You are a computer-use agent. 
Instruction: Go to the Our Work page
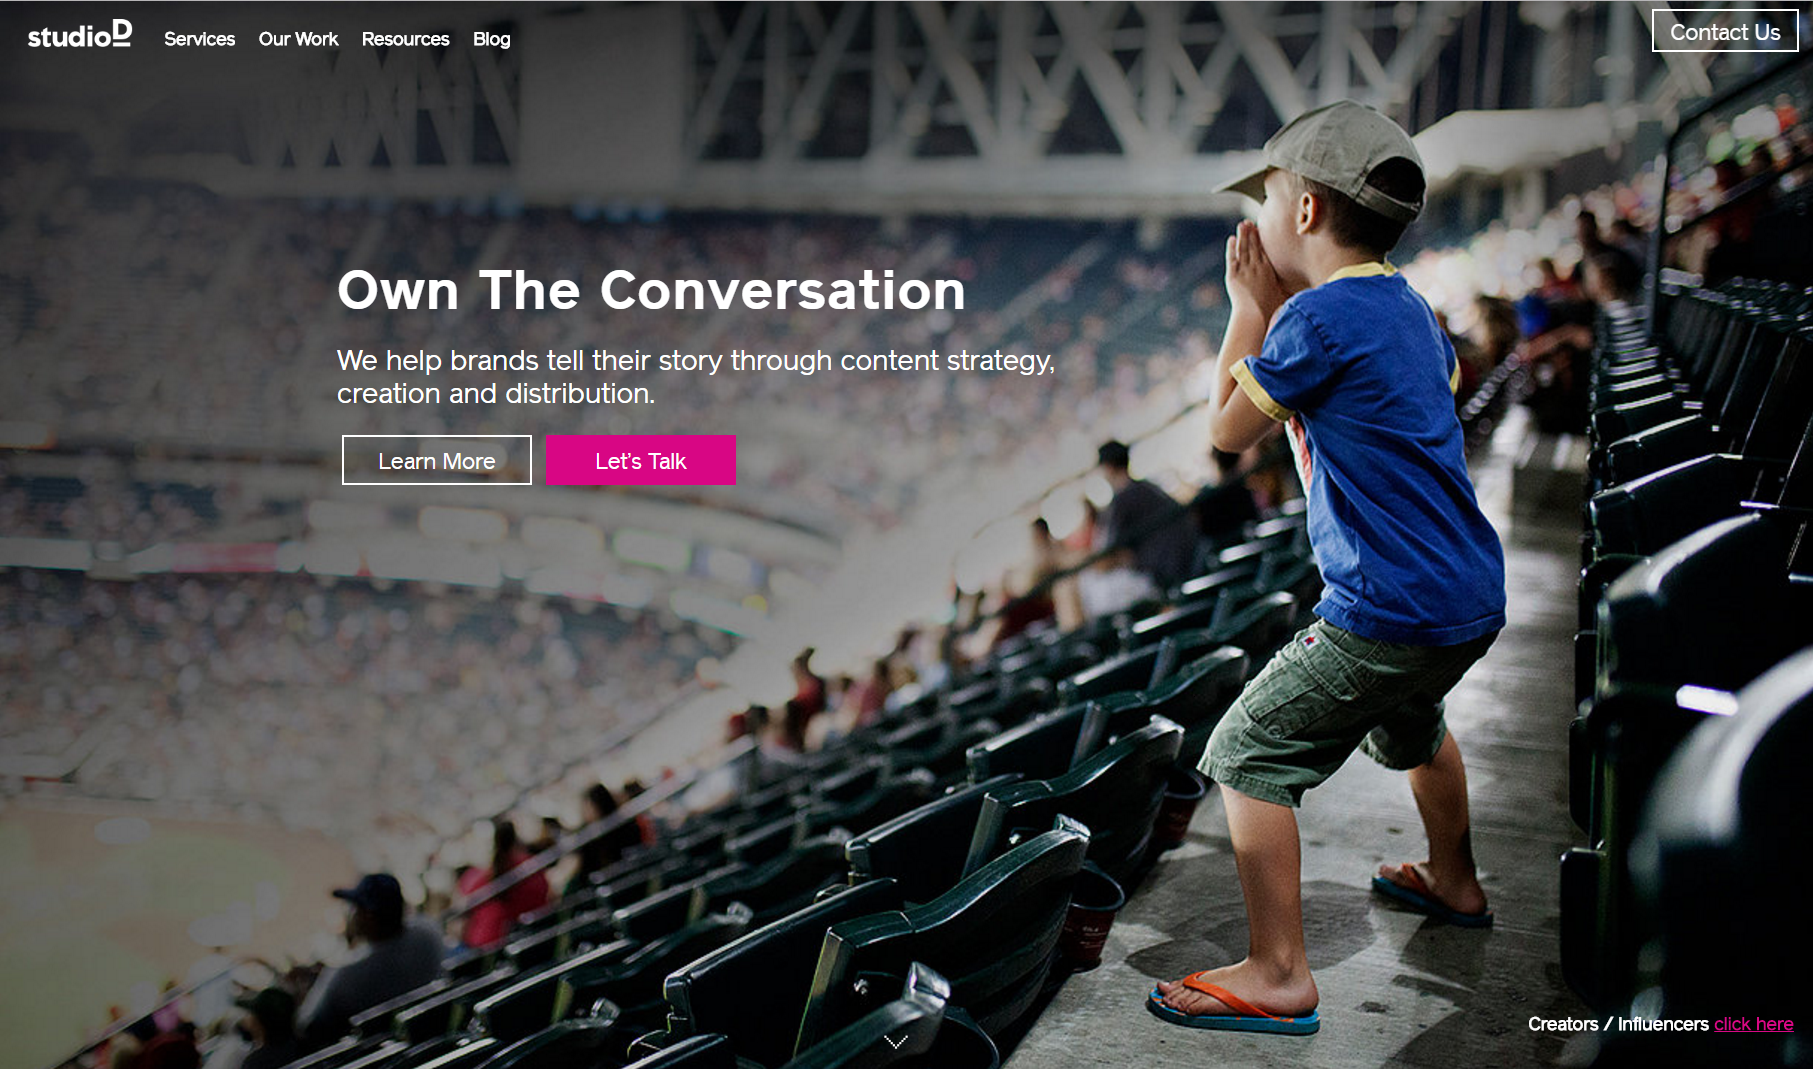298,39
